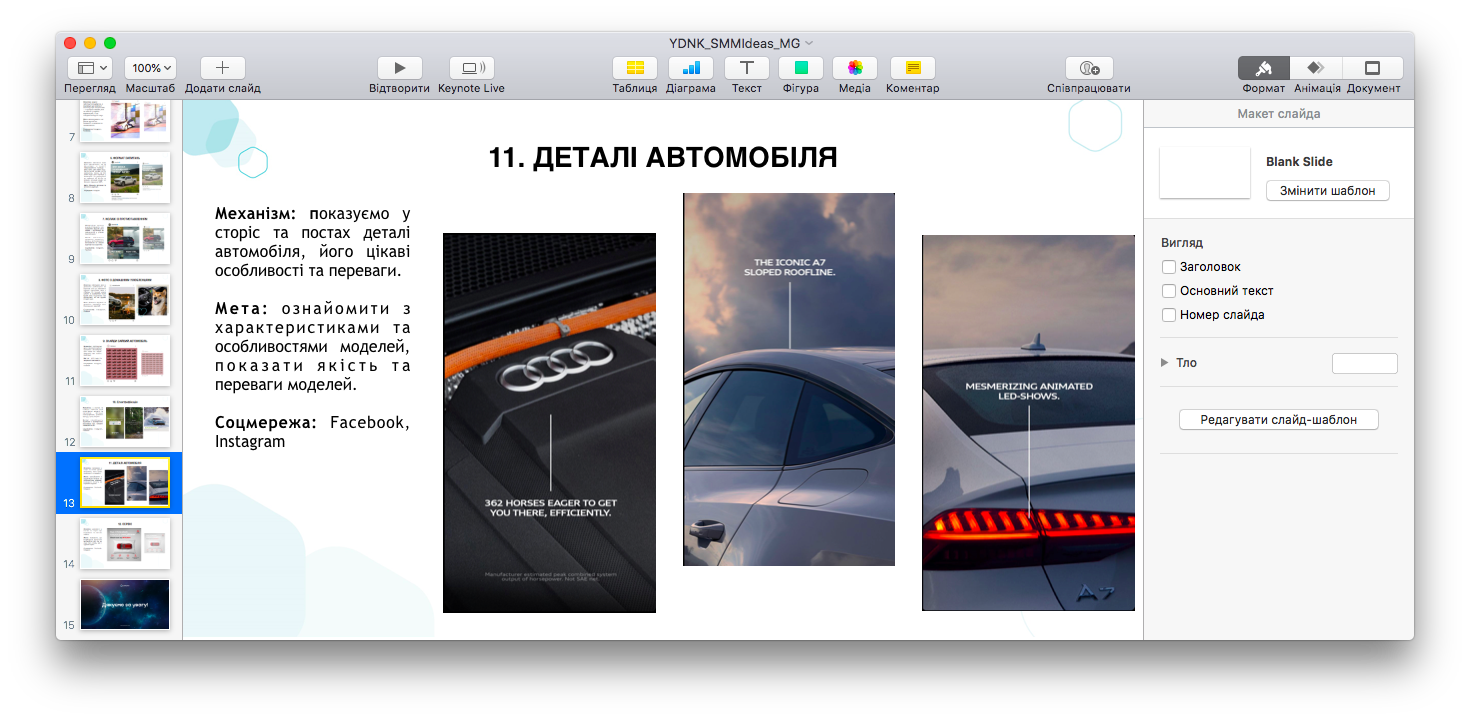Select the Audi engine image on slide

tap(549, 422)
